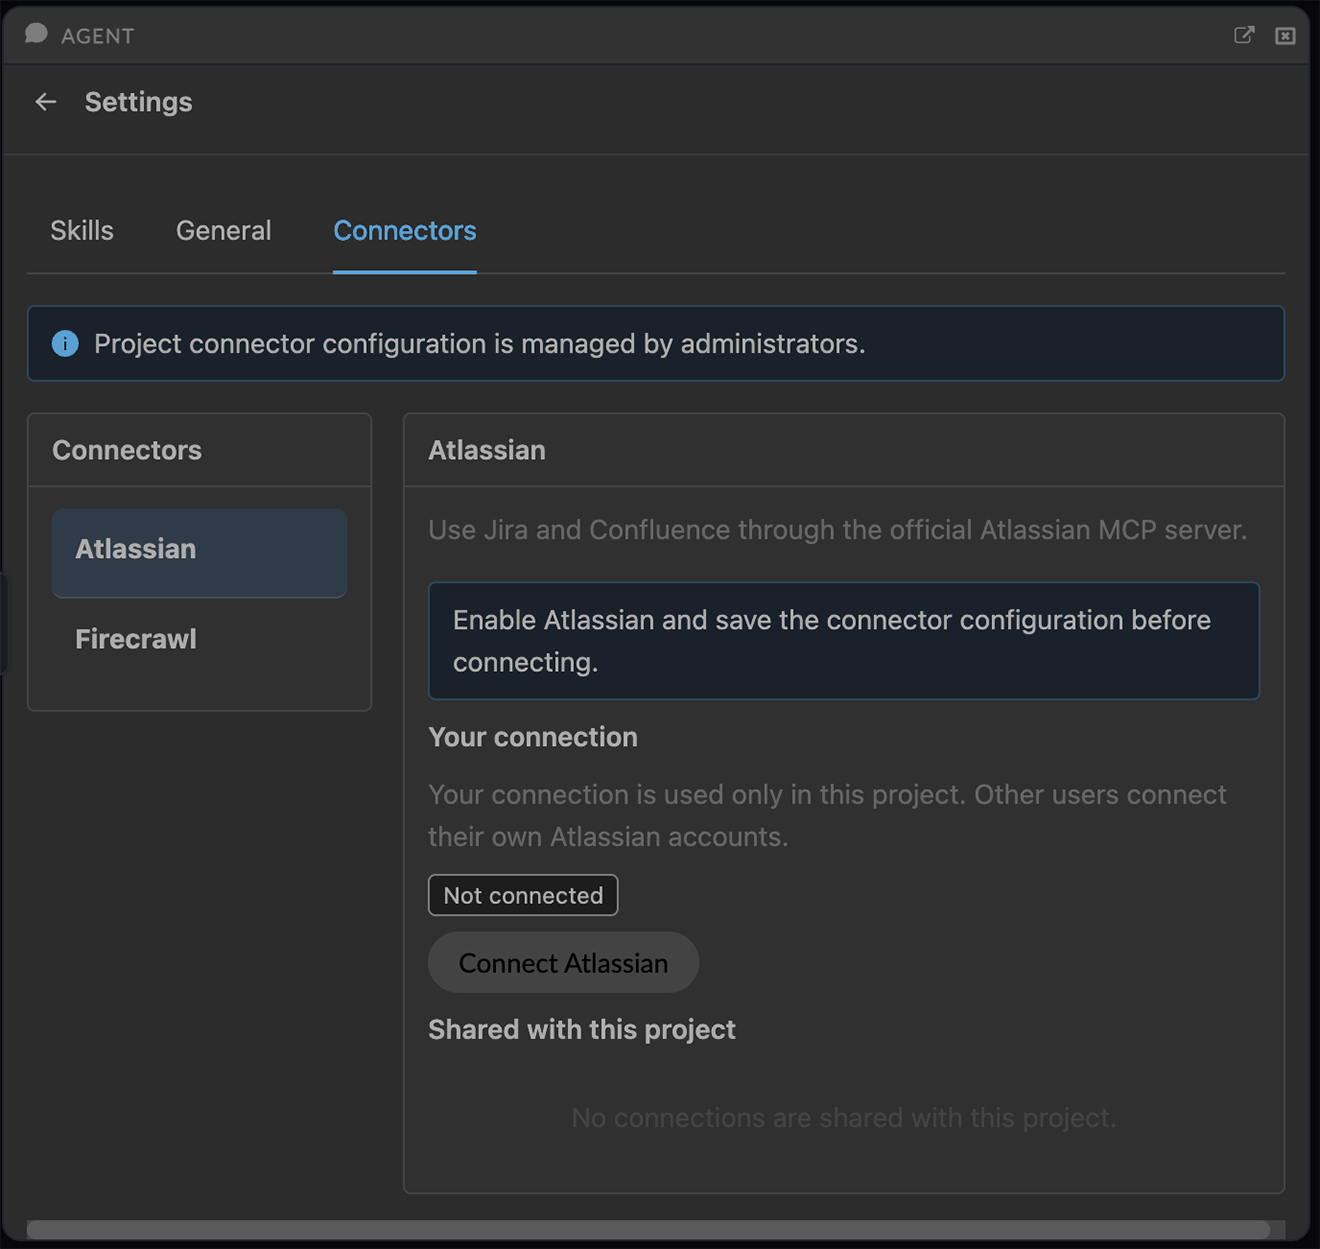Click the administrators-managed configuration notice text
Screen dimensions: 1320x1249
click(x=480, y=344)
